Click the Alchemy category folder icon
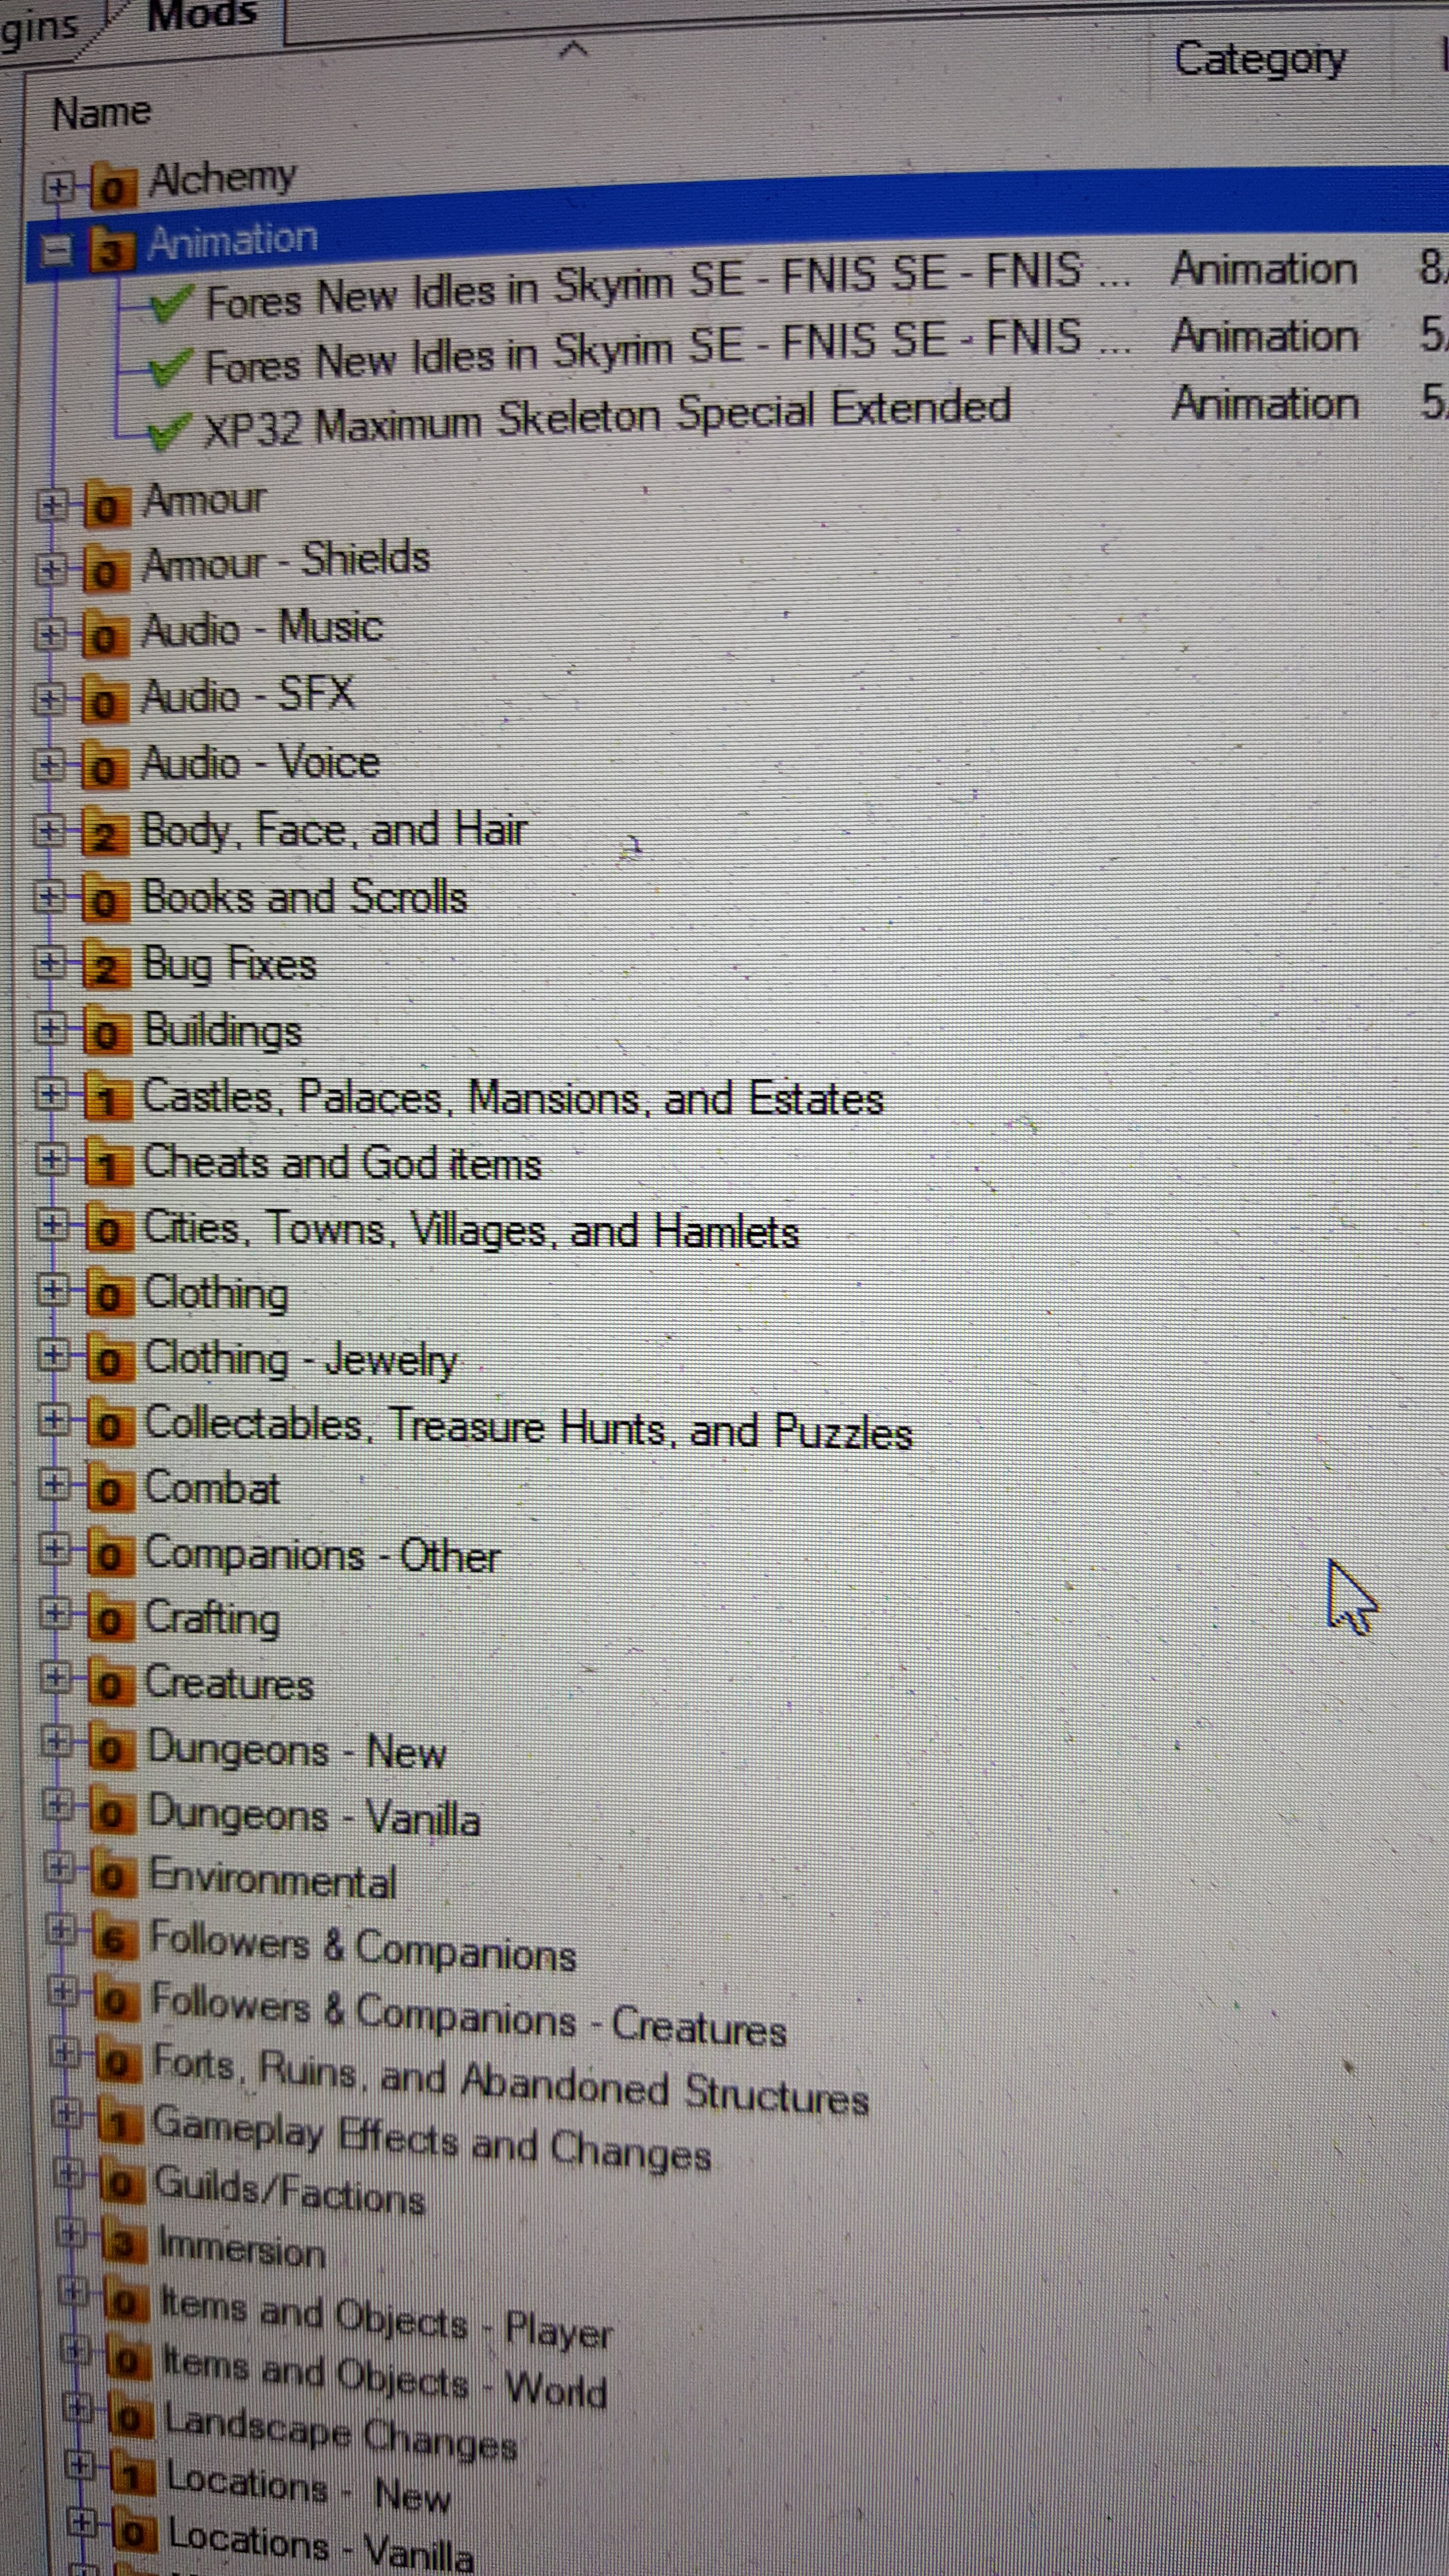Viewport: 1449px width, 2576px height. tap(113, 186)
